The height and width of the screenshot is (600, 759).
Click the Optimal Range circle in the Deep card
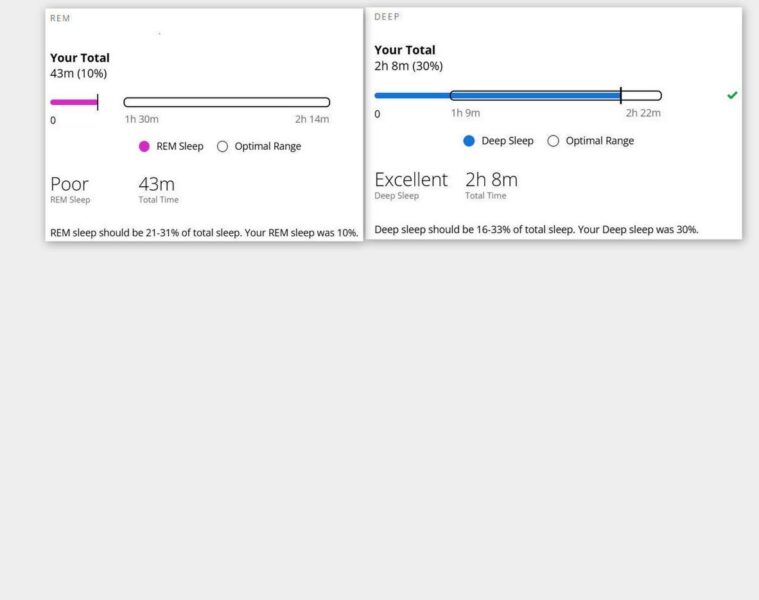coord(553,141)
